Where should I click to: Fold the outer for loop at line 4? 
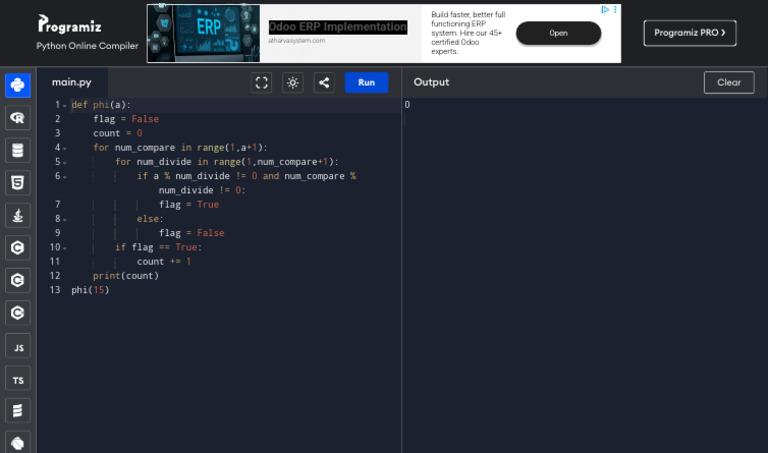[65, 148]
